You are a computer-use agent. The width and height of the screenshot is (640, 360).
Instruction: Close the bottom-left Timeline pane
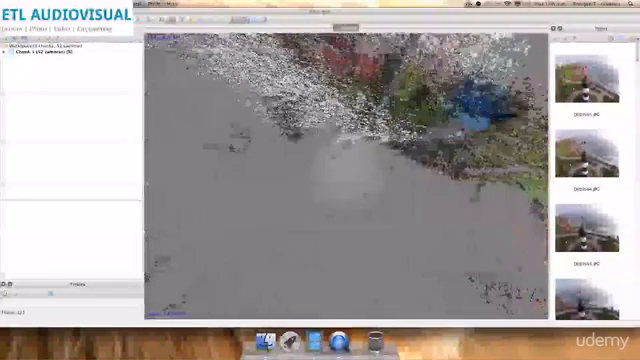3,284
